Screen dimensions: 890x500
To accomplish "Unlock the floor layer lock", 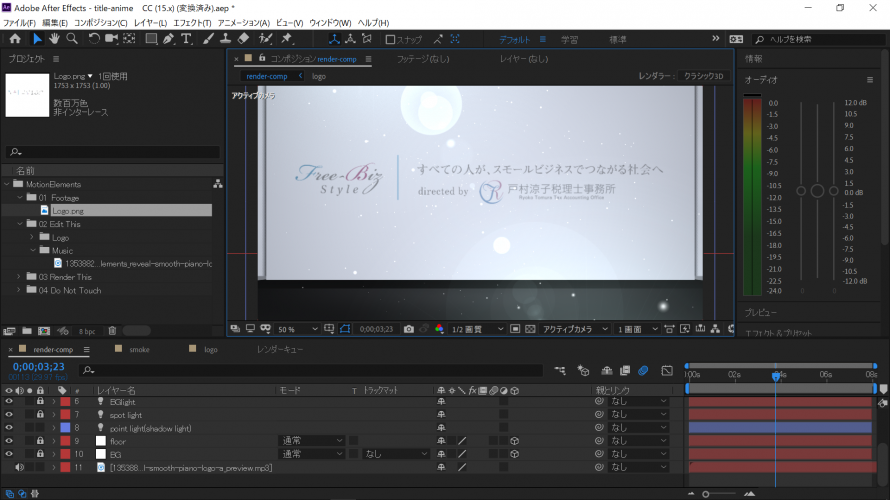I will point(40,441).
